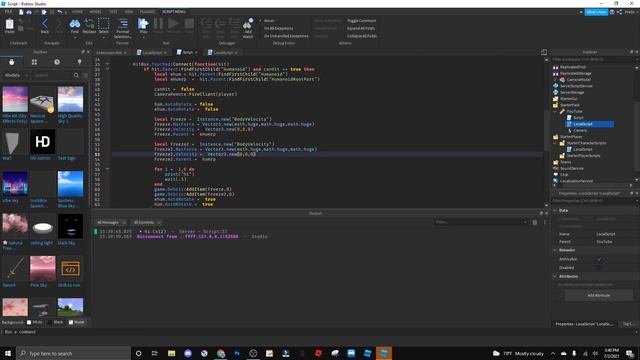Select None background option in Toolbox
This screenshot has height=360, width=640.
tap(76, 322)
